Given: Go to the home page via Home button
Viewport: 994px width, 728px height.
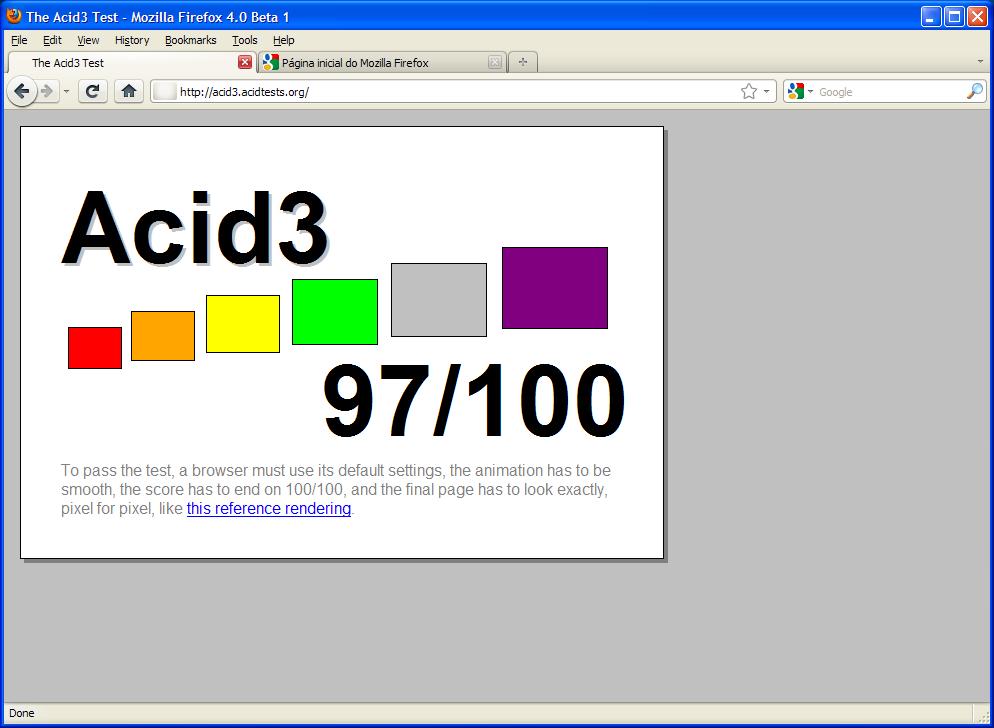Looking at the screenshot, I should 129,92.
